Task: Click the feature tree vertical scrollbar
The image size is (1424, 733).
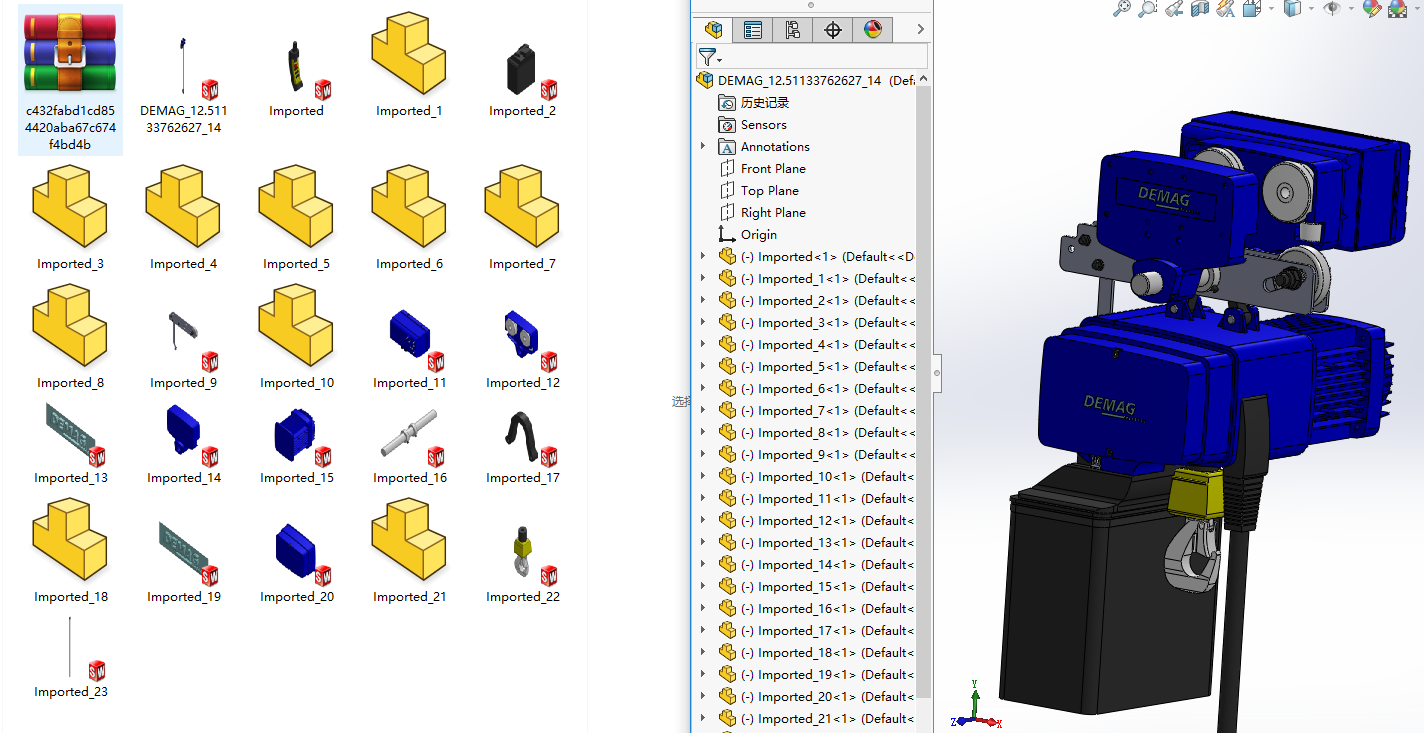Action: point(923,390)
